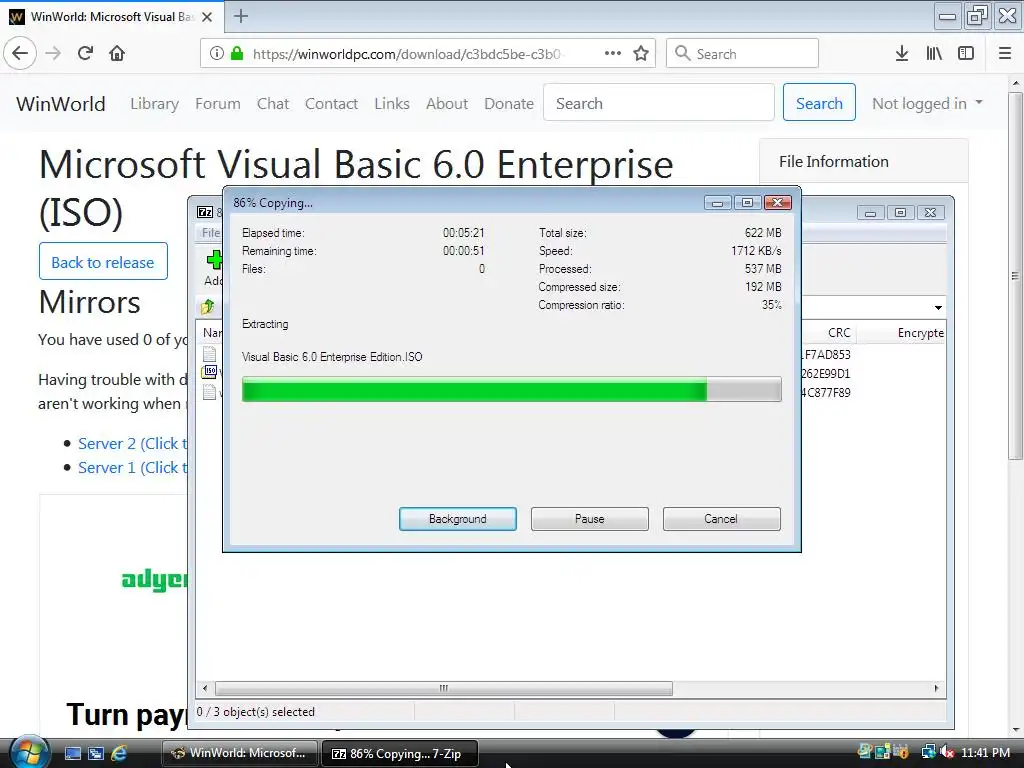Open the Donate nav item
The width and height of the screenshot is (1024, 768).
(x=509, y=104)
